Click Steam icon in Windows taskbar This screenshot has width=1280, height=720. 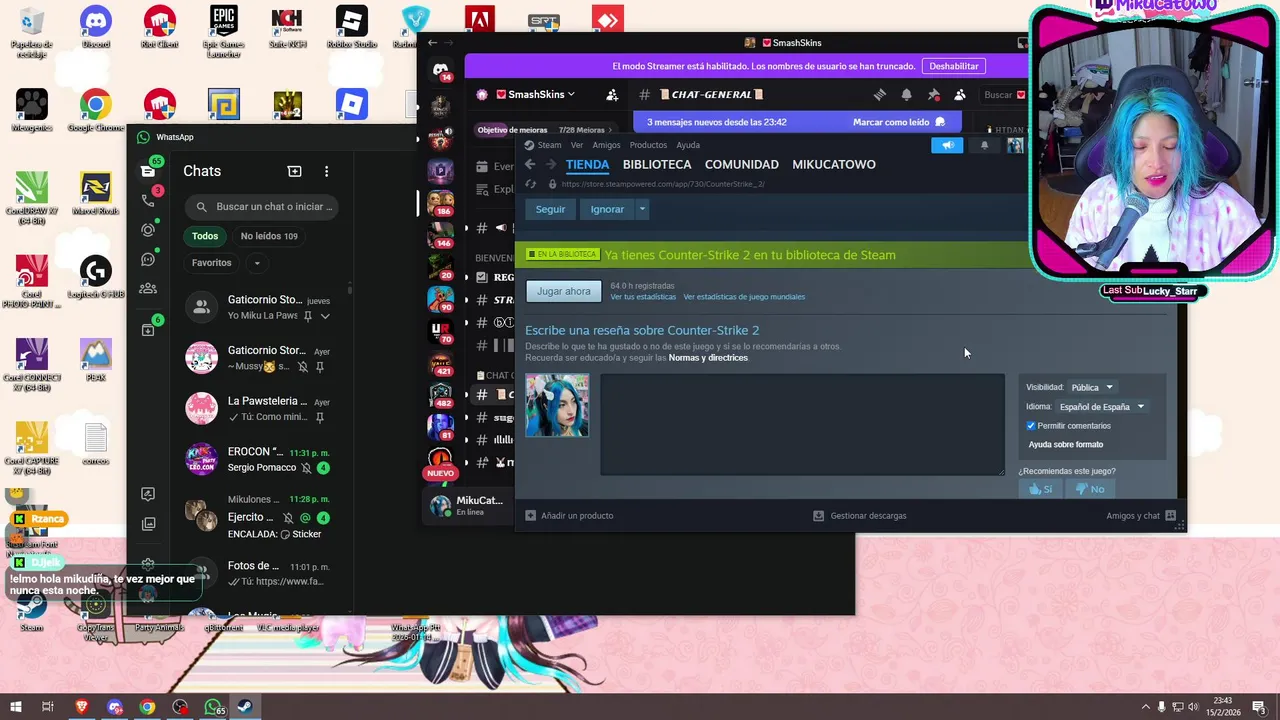click(243, 707)
